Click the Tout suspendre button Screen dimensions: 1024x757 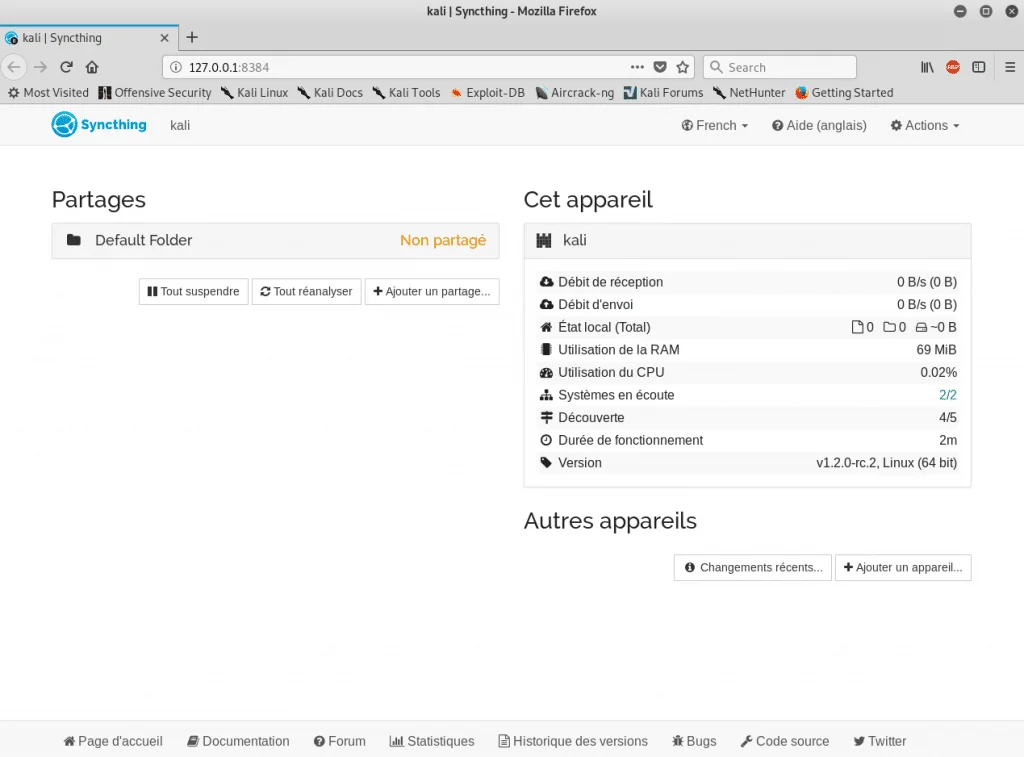coord(193,291)
